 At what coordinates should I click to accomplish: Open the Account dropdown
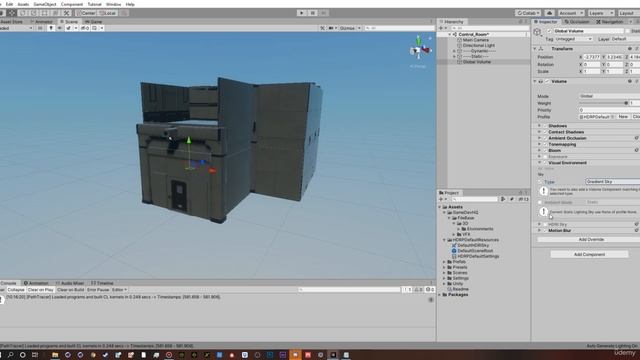click(x=571, y=13)
